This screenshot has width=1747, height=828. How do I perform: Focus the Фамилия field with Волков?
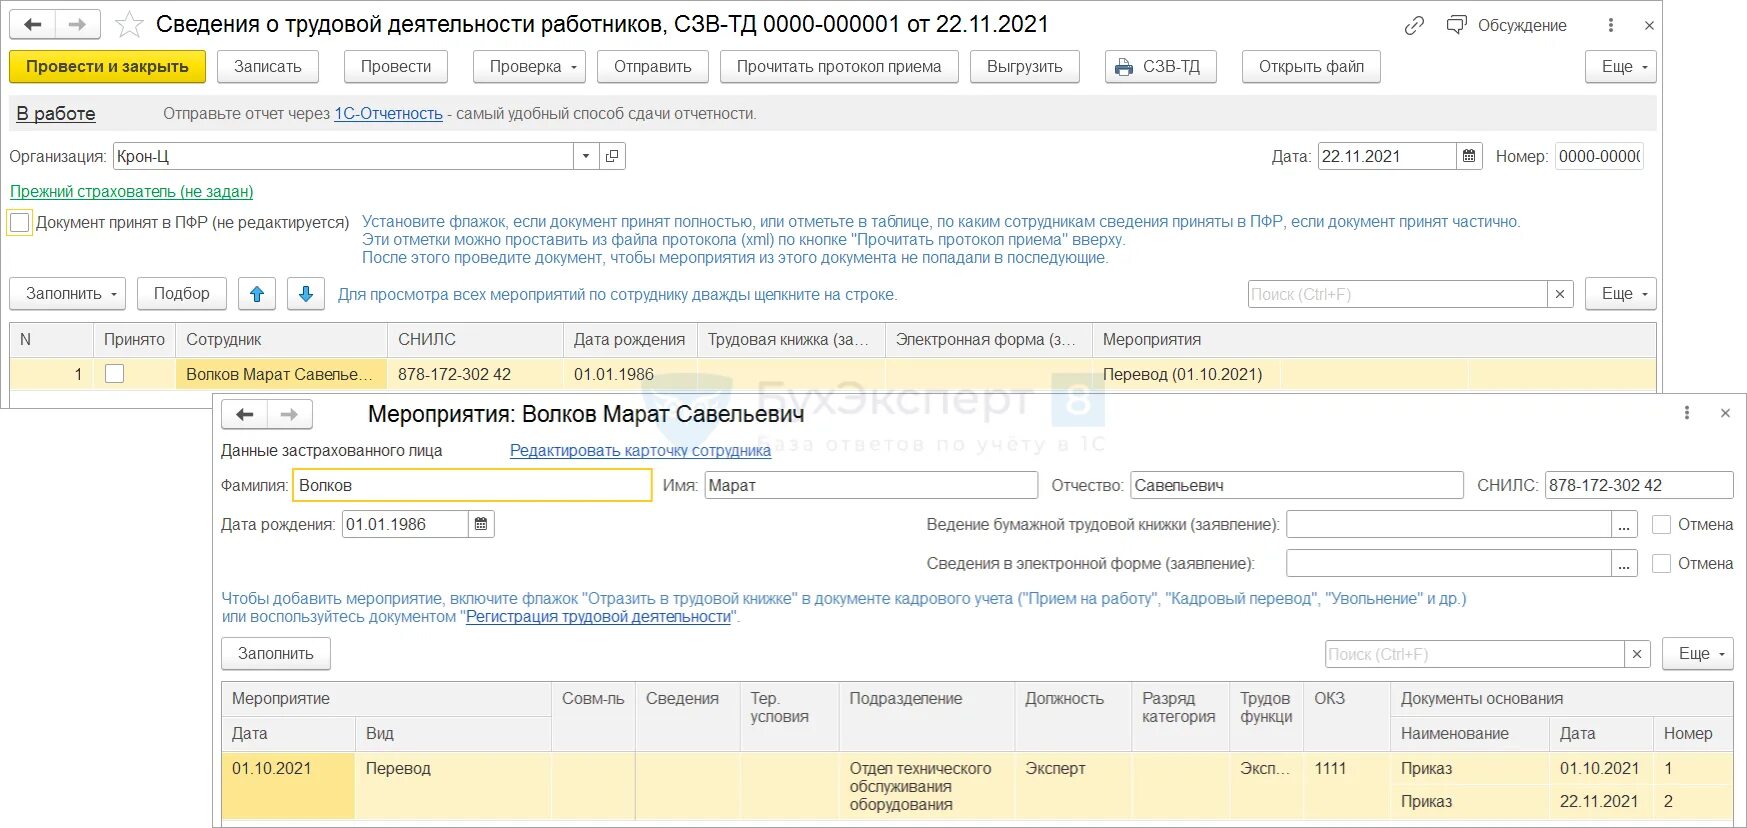point(472,485)
